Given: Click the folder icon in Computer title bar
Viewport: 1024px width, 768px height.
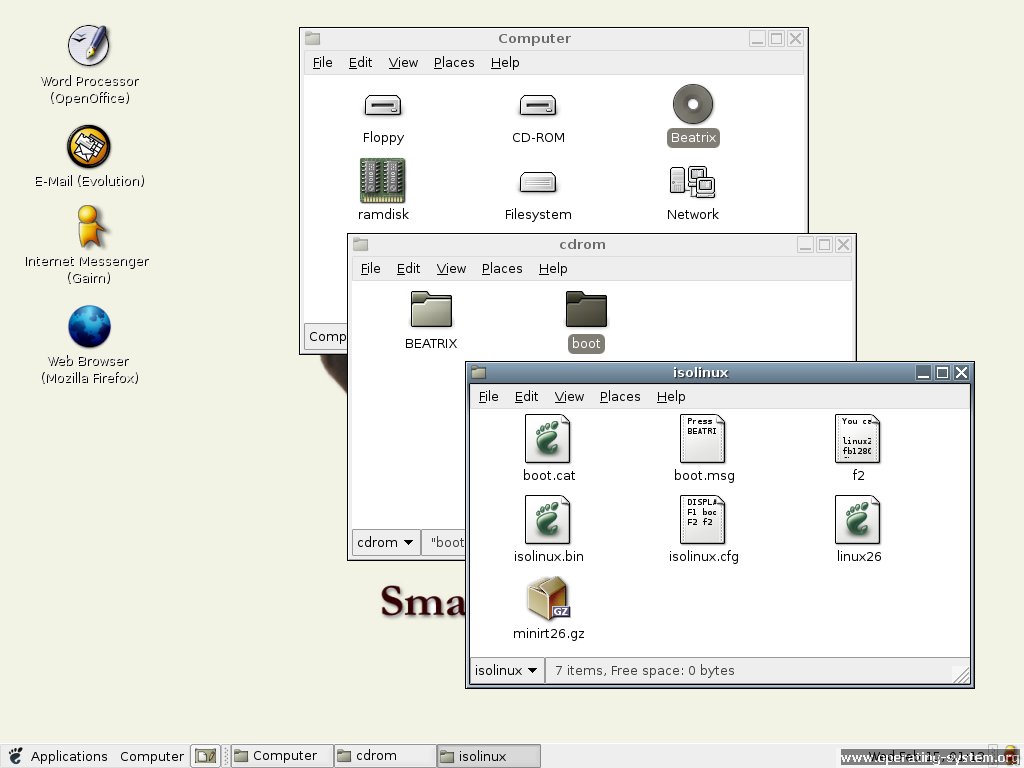Looking at the screenshot, I should coord(313,39).
